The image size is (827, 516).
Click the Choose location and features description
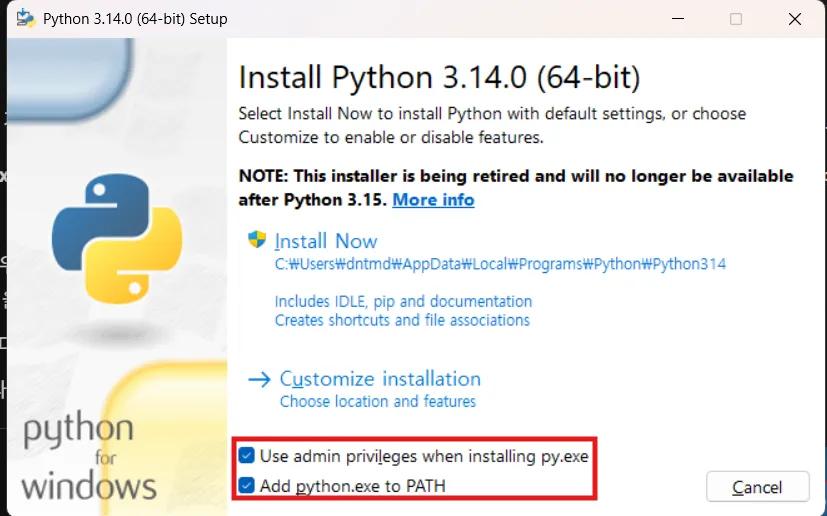point(377,402)
